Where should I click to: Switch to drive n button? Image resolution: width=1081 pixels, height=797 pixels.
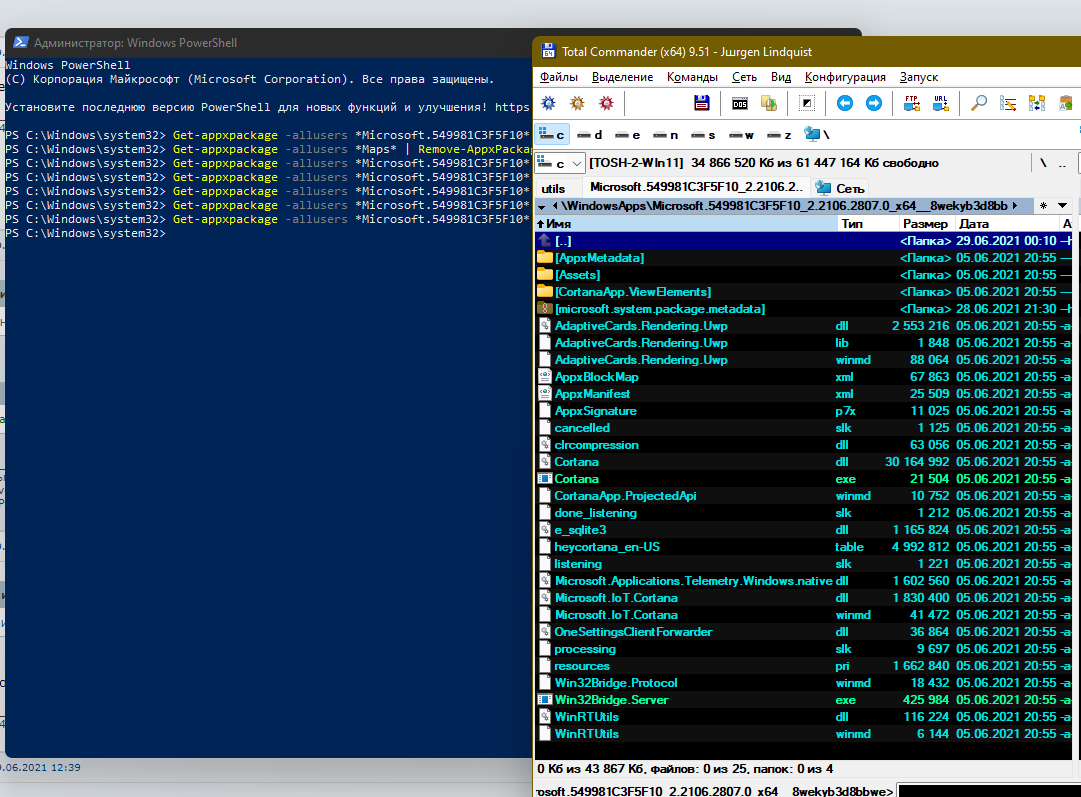pos(665,135)
